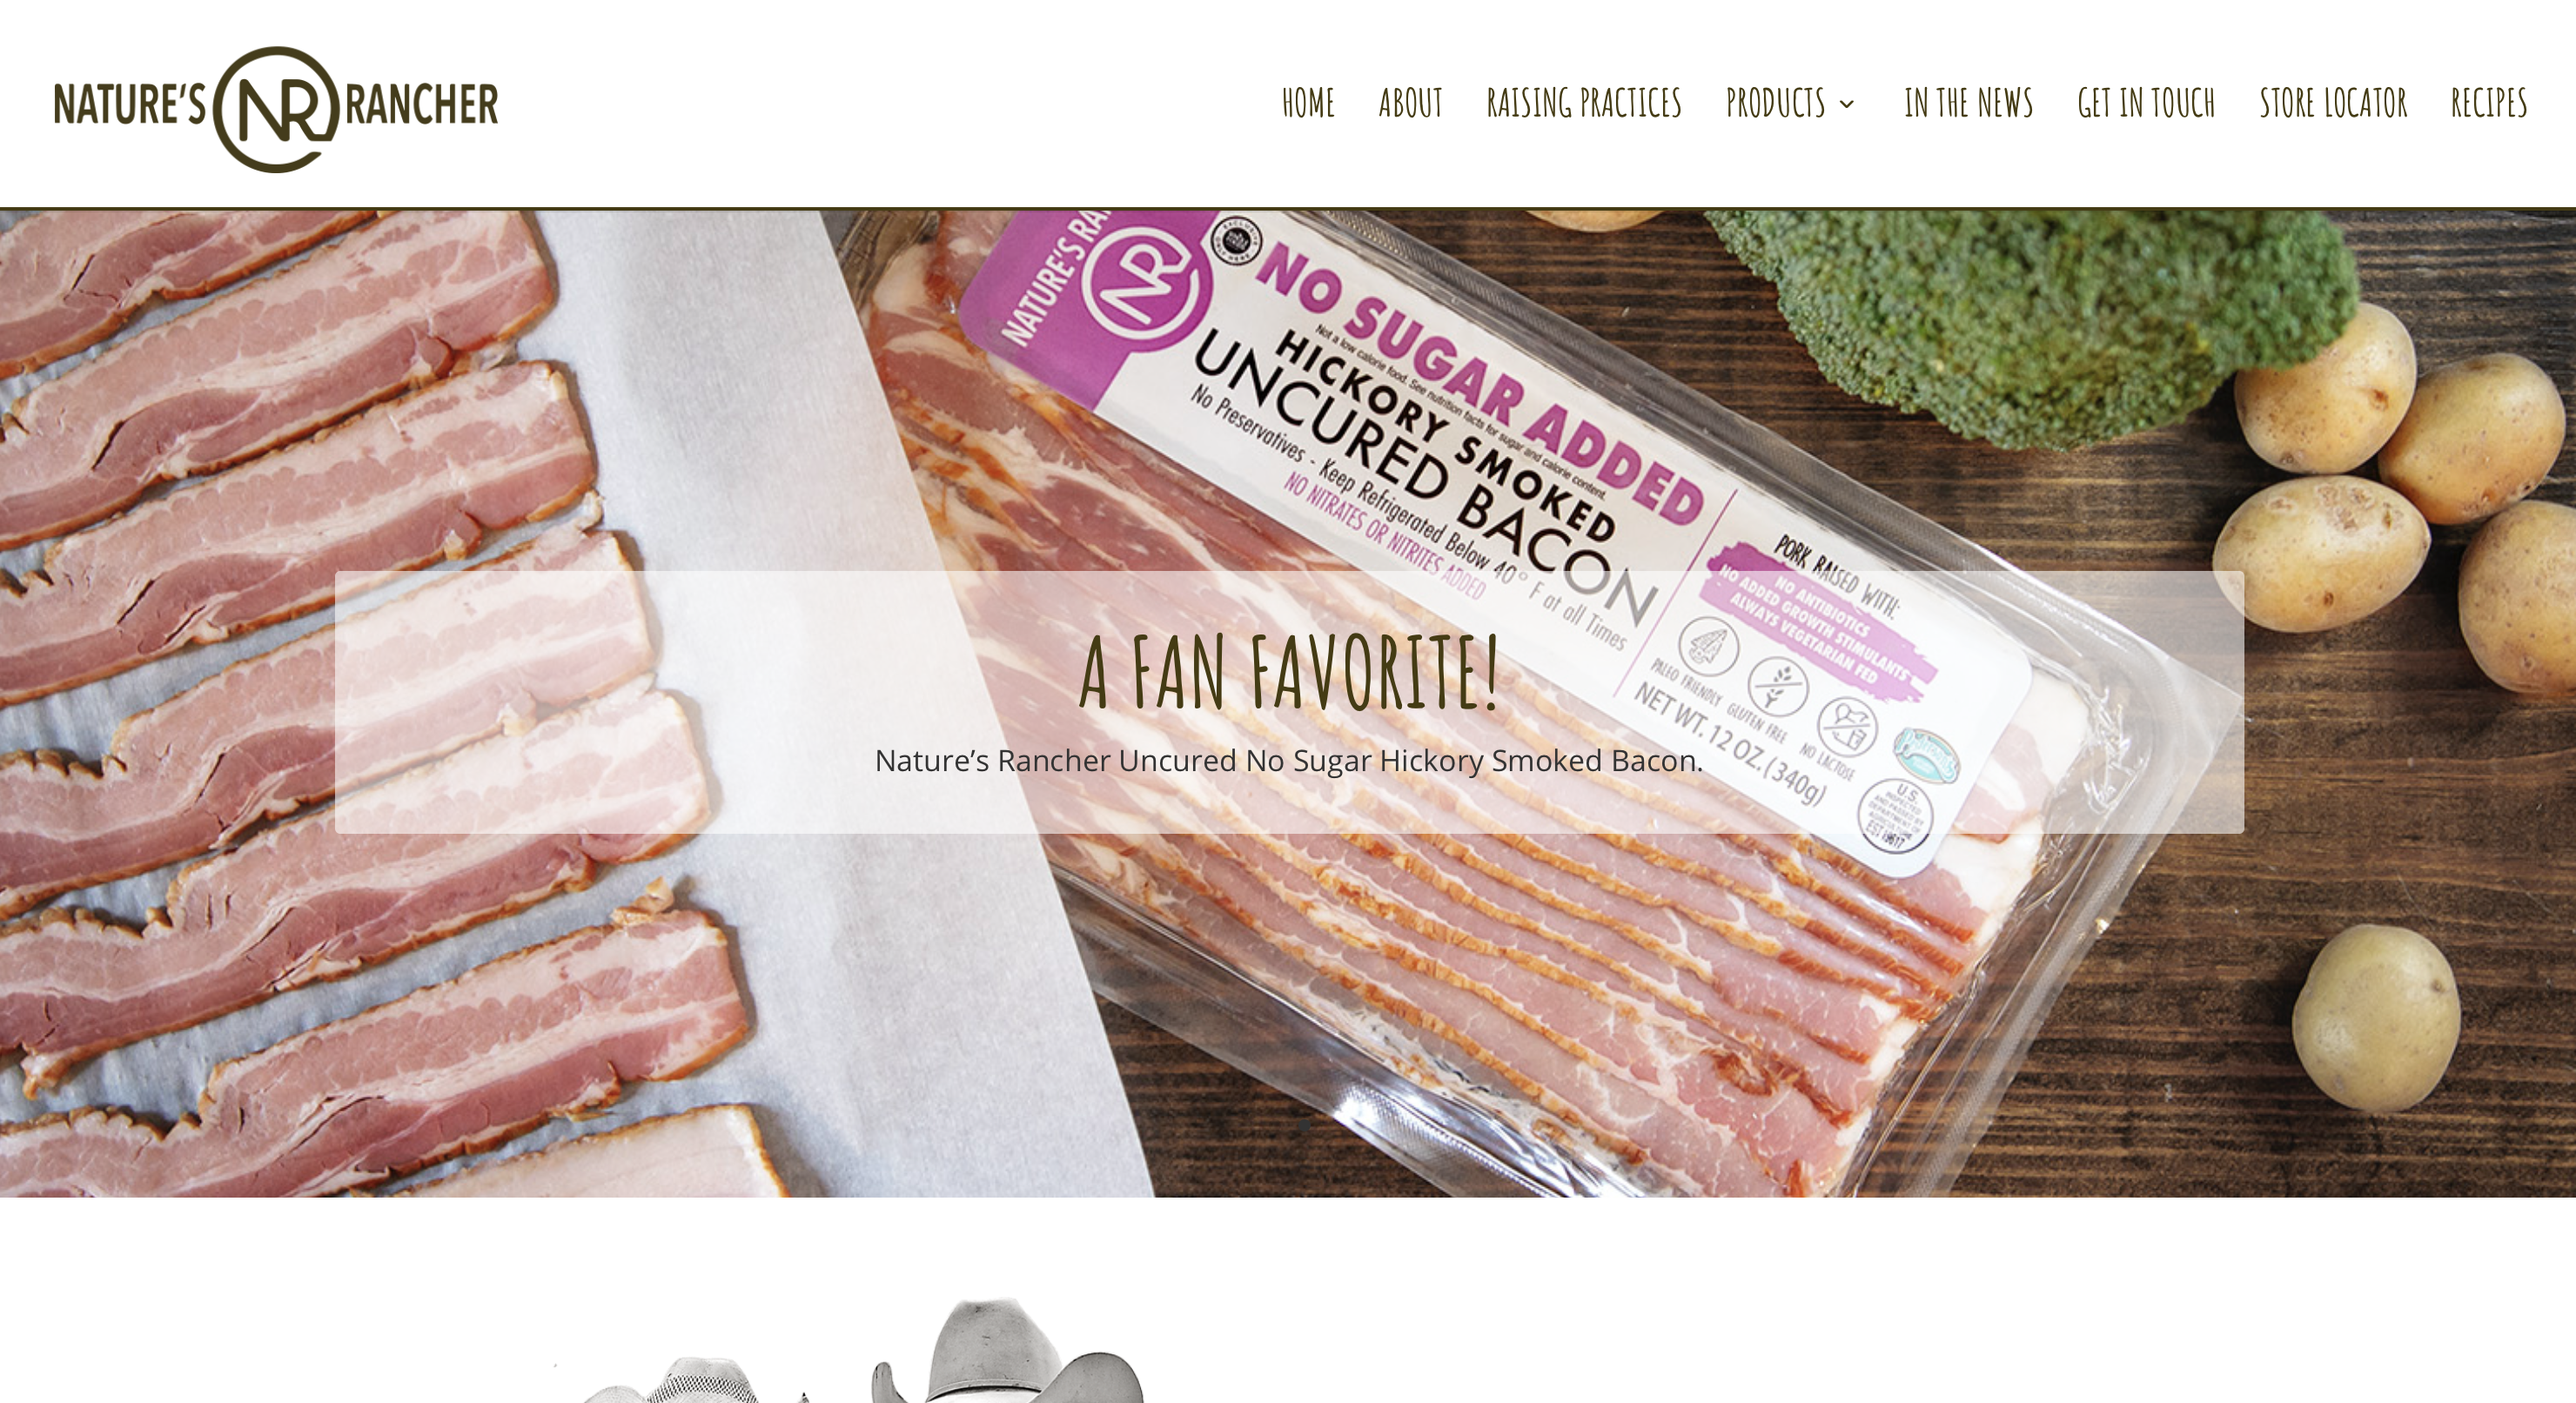Select the Products menu item

1775,103
